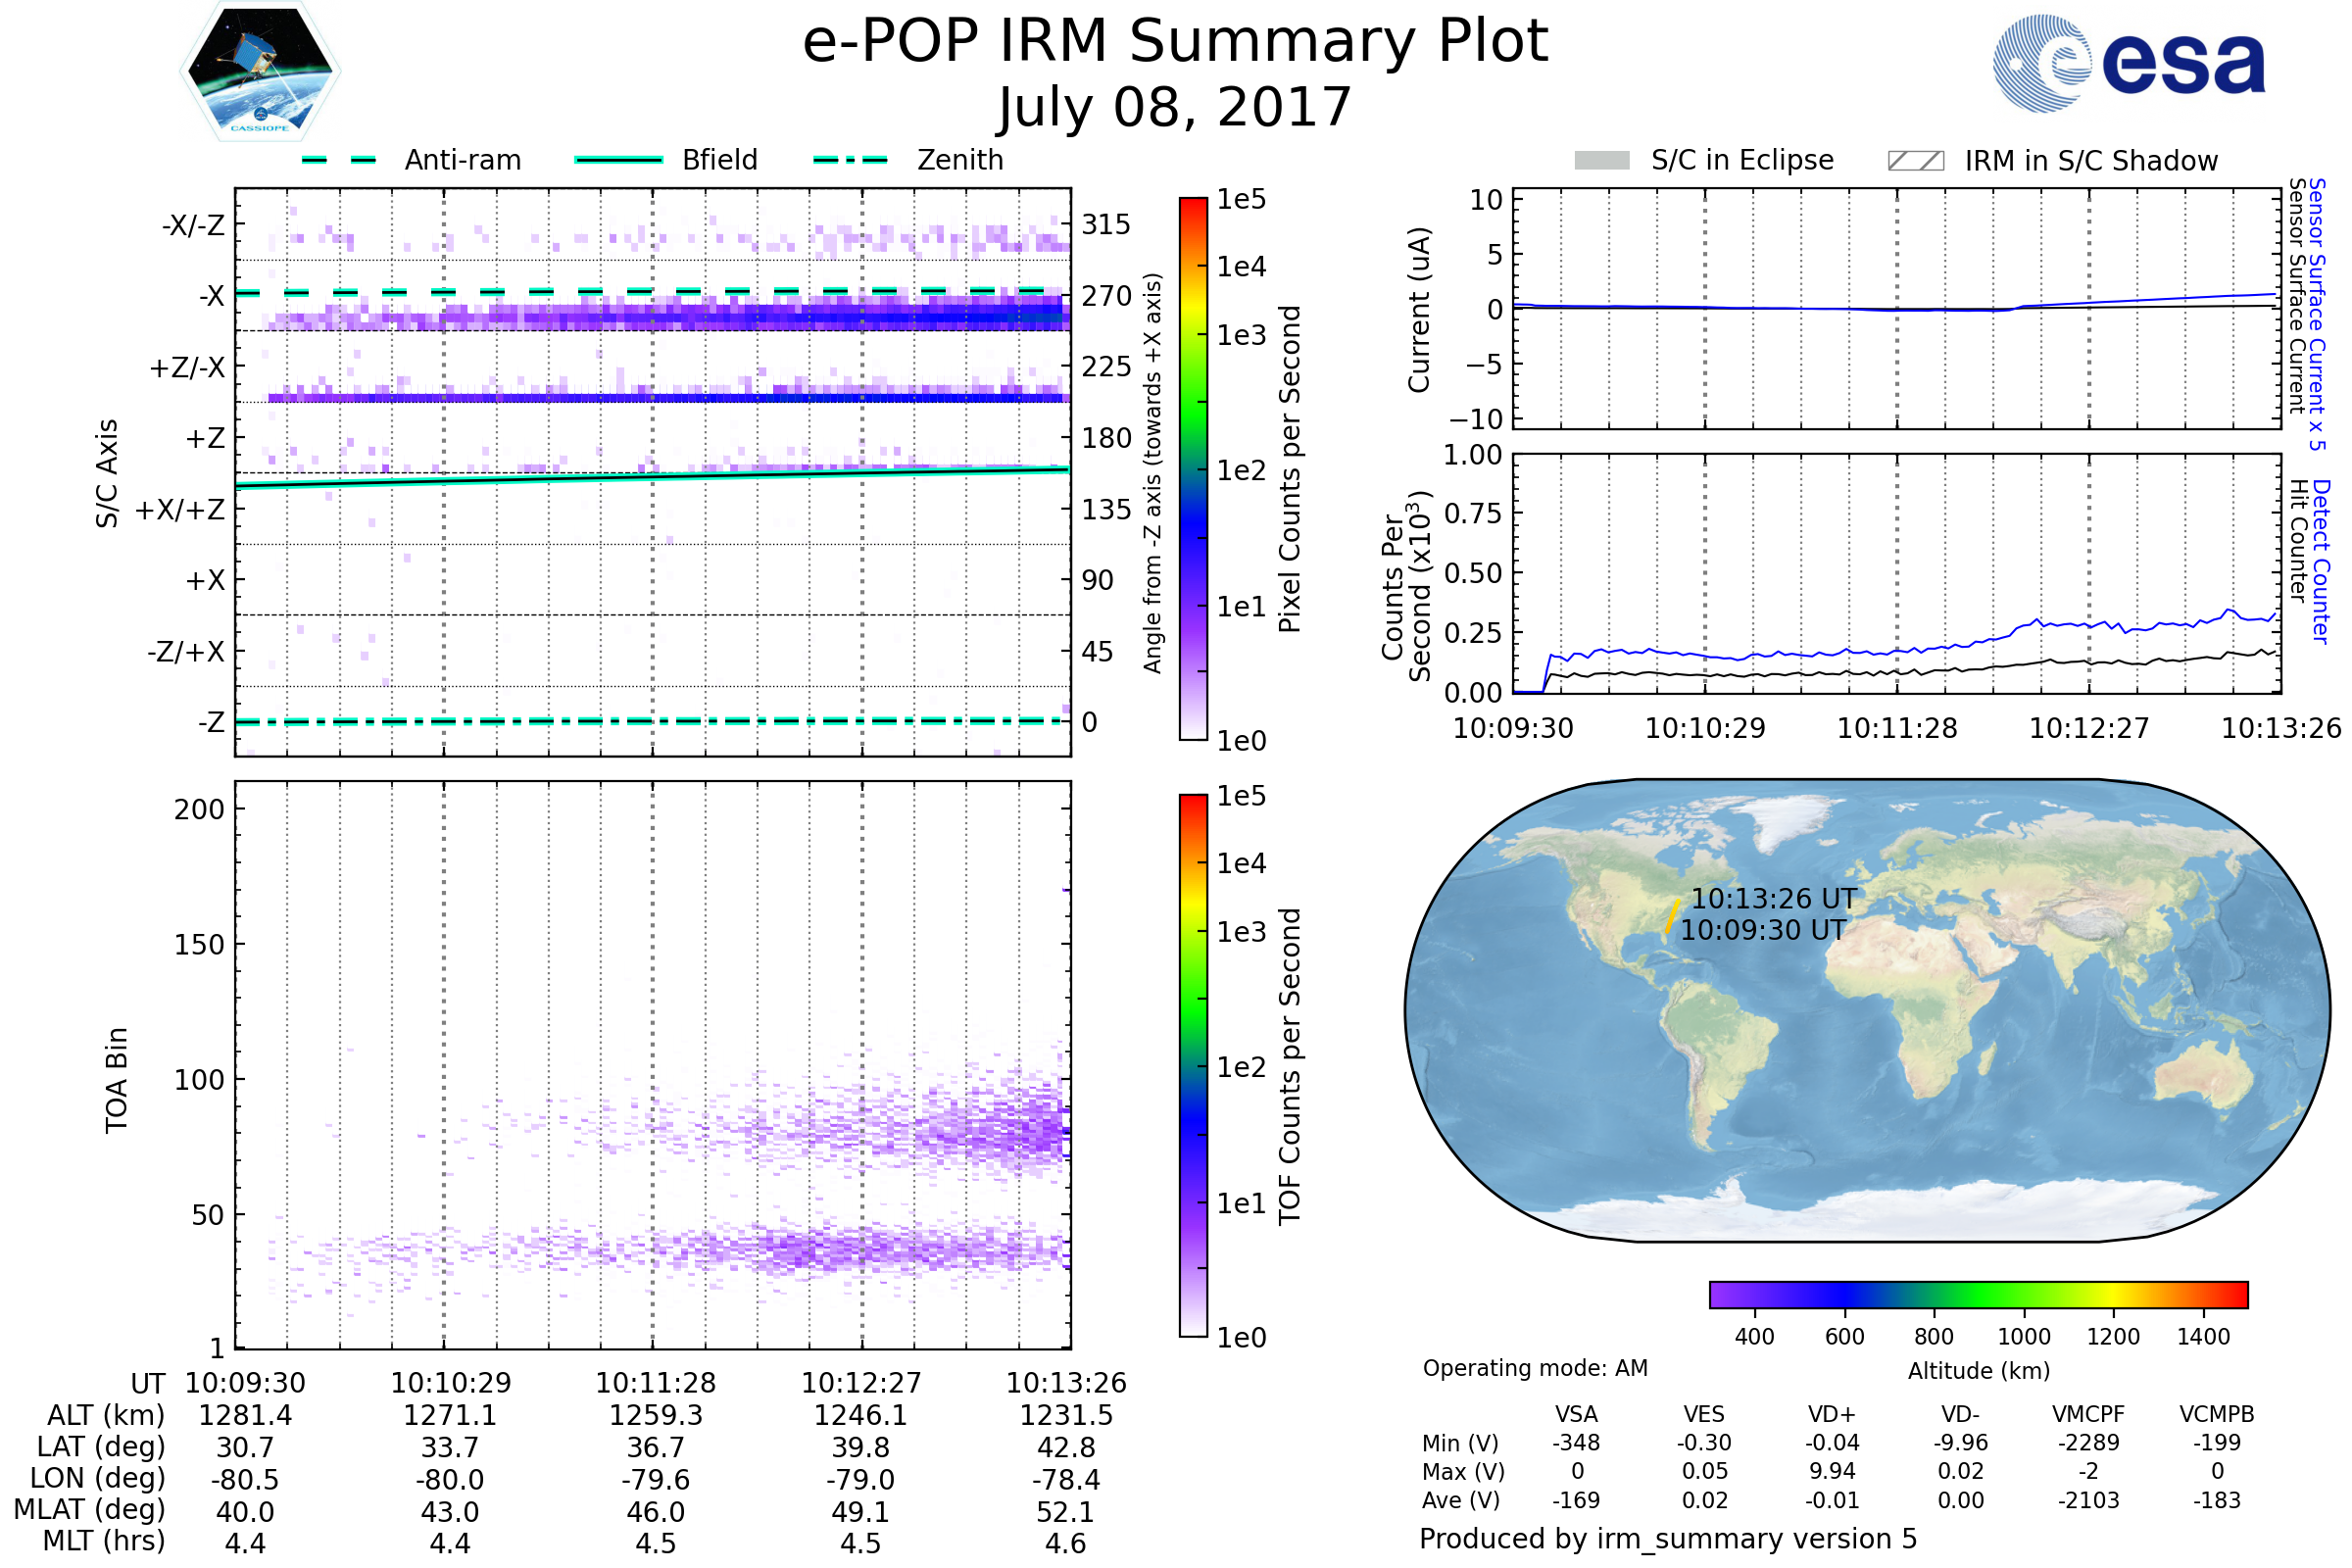Screen dimensions: 2352x1568
Task: Click the S/C in Eclipse gray swatch
Action: pos(1601,161)
